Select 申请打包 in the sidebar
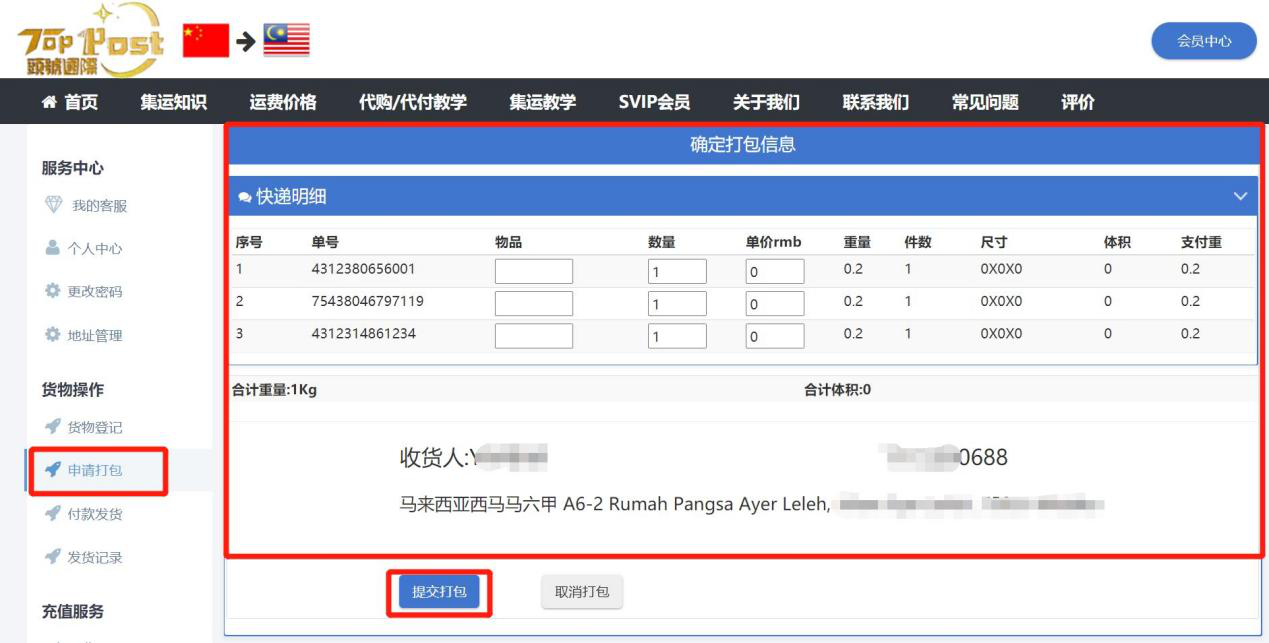Image resolution: width=1269 pixels, height=643 pixels. (94, 471)
